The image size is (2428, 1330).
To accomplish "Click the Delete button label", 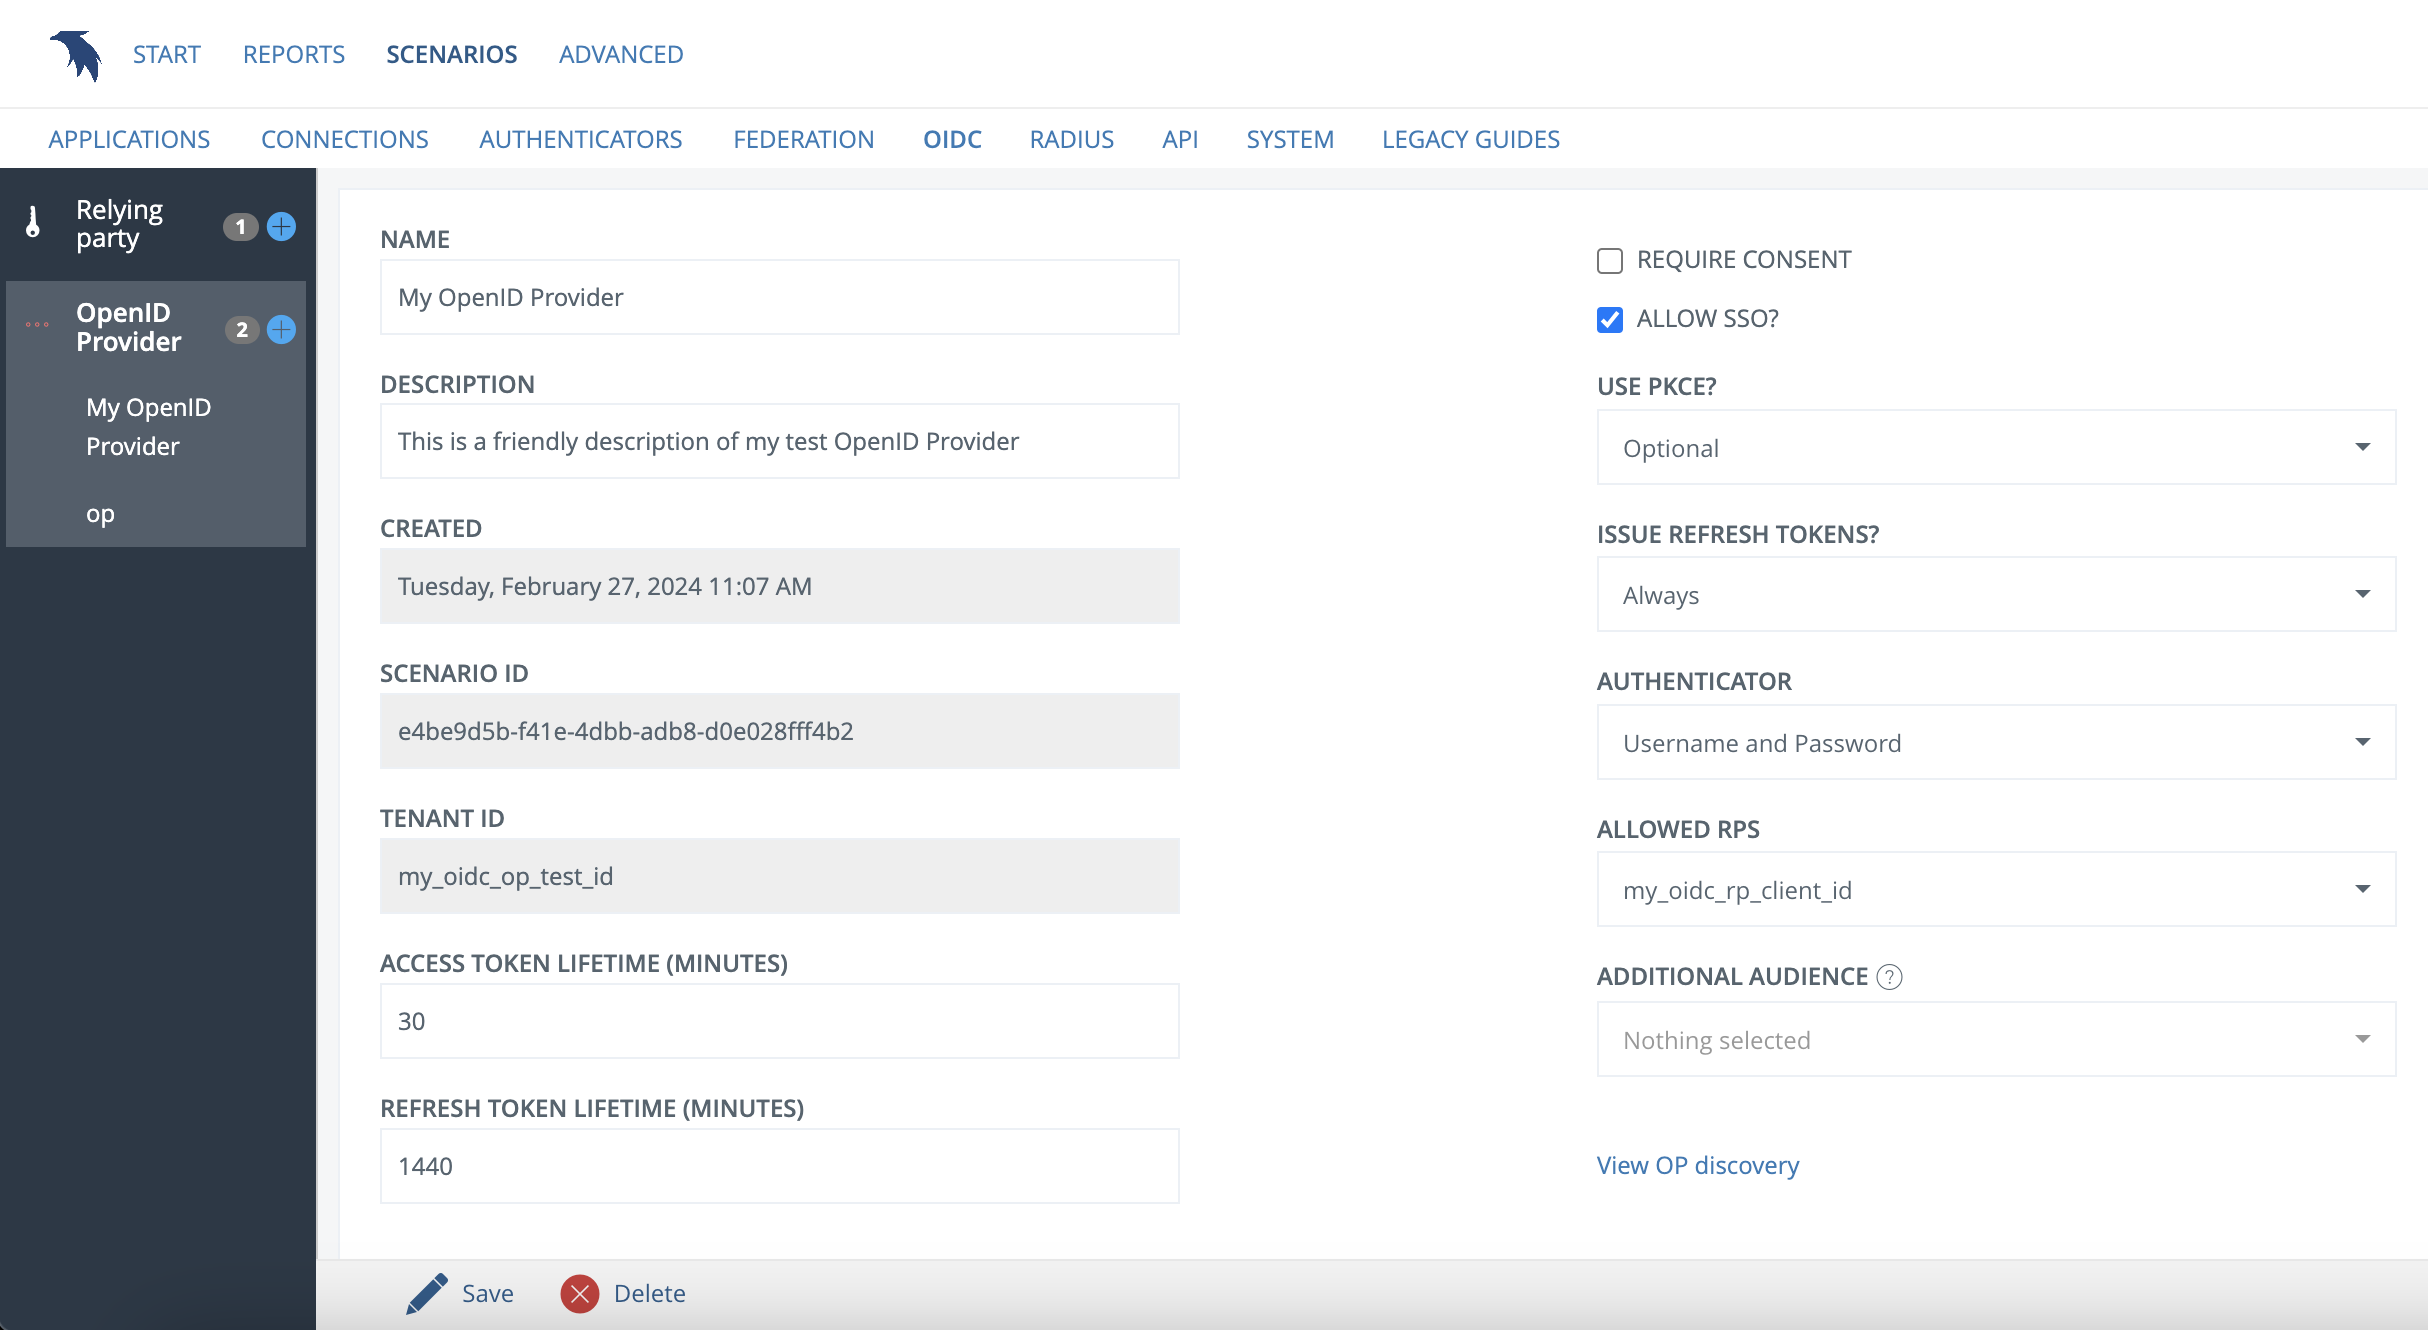I will (x=650, y=1294).
